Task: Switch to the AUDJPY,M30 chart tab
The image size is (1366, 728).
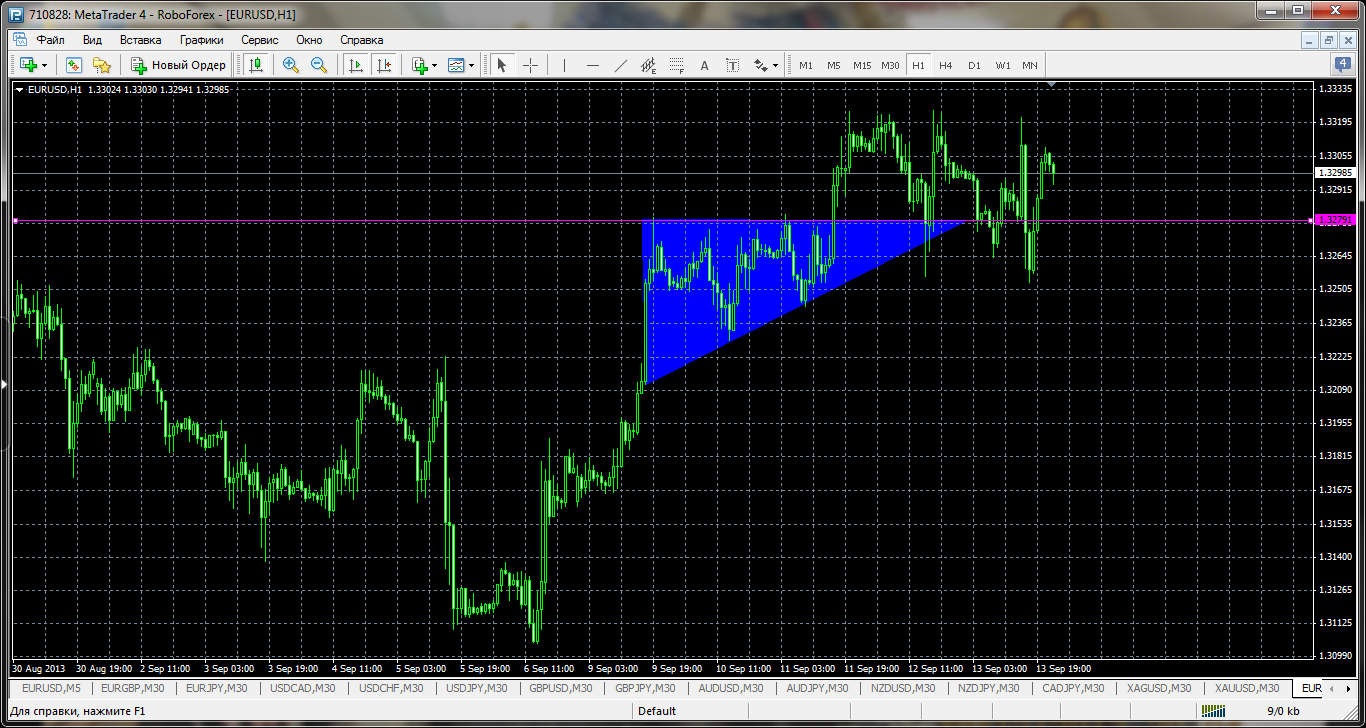Action: [x=815, y=688]
